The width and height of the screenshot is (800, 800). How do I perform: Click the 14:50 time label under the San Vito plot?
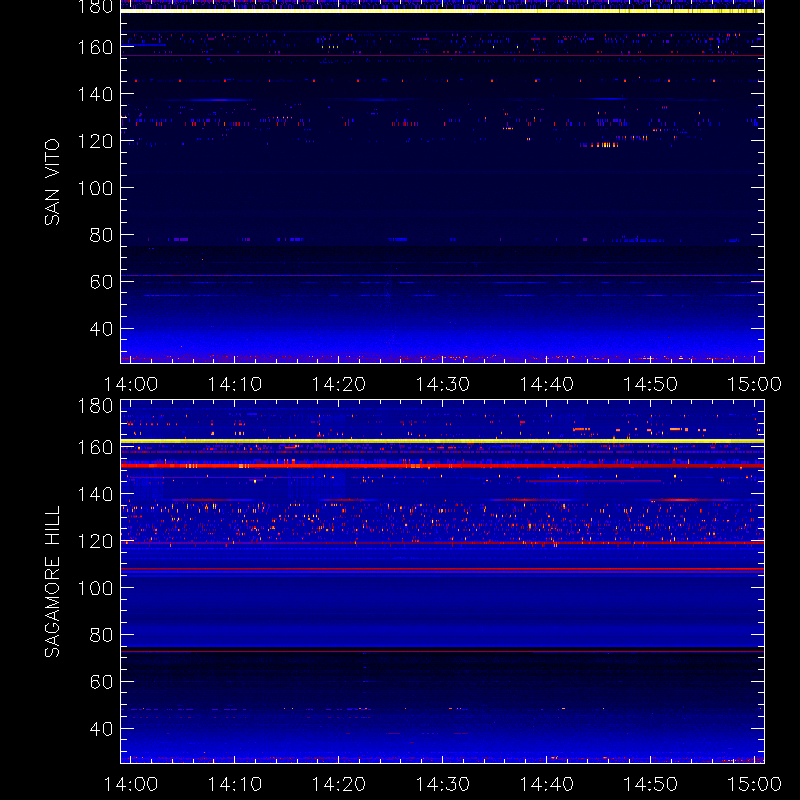pyautogui.click(x=651, y=384)
